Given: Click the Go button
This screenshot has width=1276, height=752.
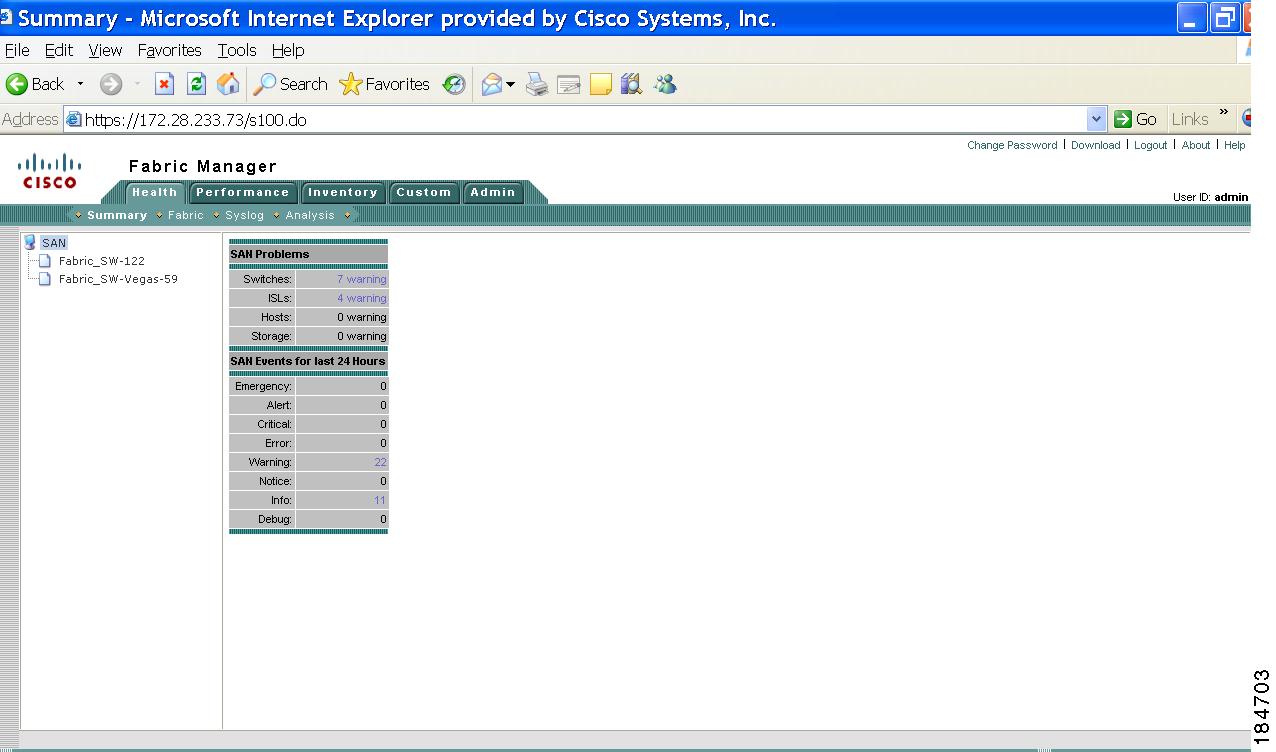Looking at the screenshot, I should 1136,119.
